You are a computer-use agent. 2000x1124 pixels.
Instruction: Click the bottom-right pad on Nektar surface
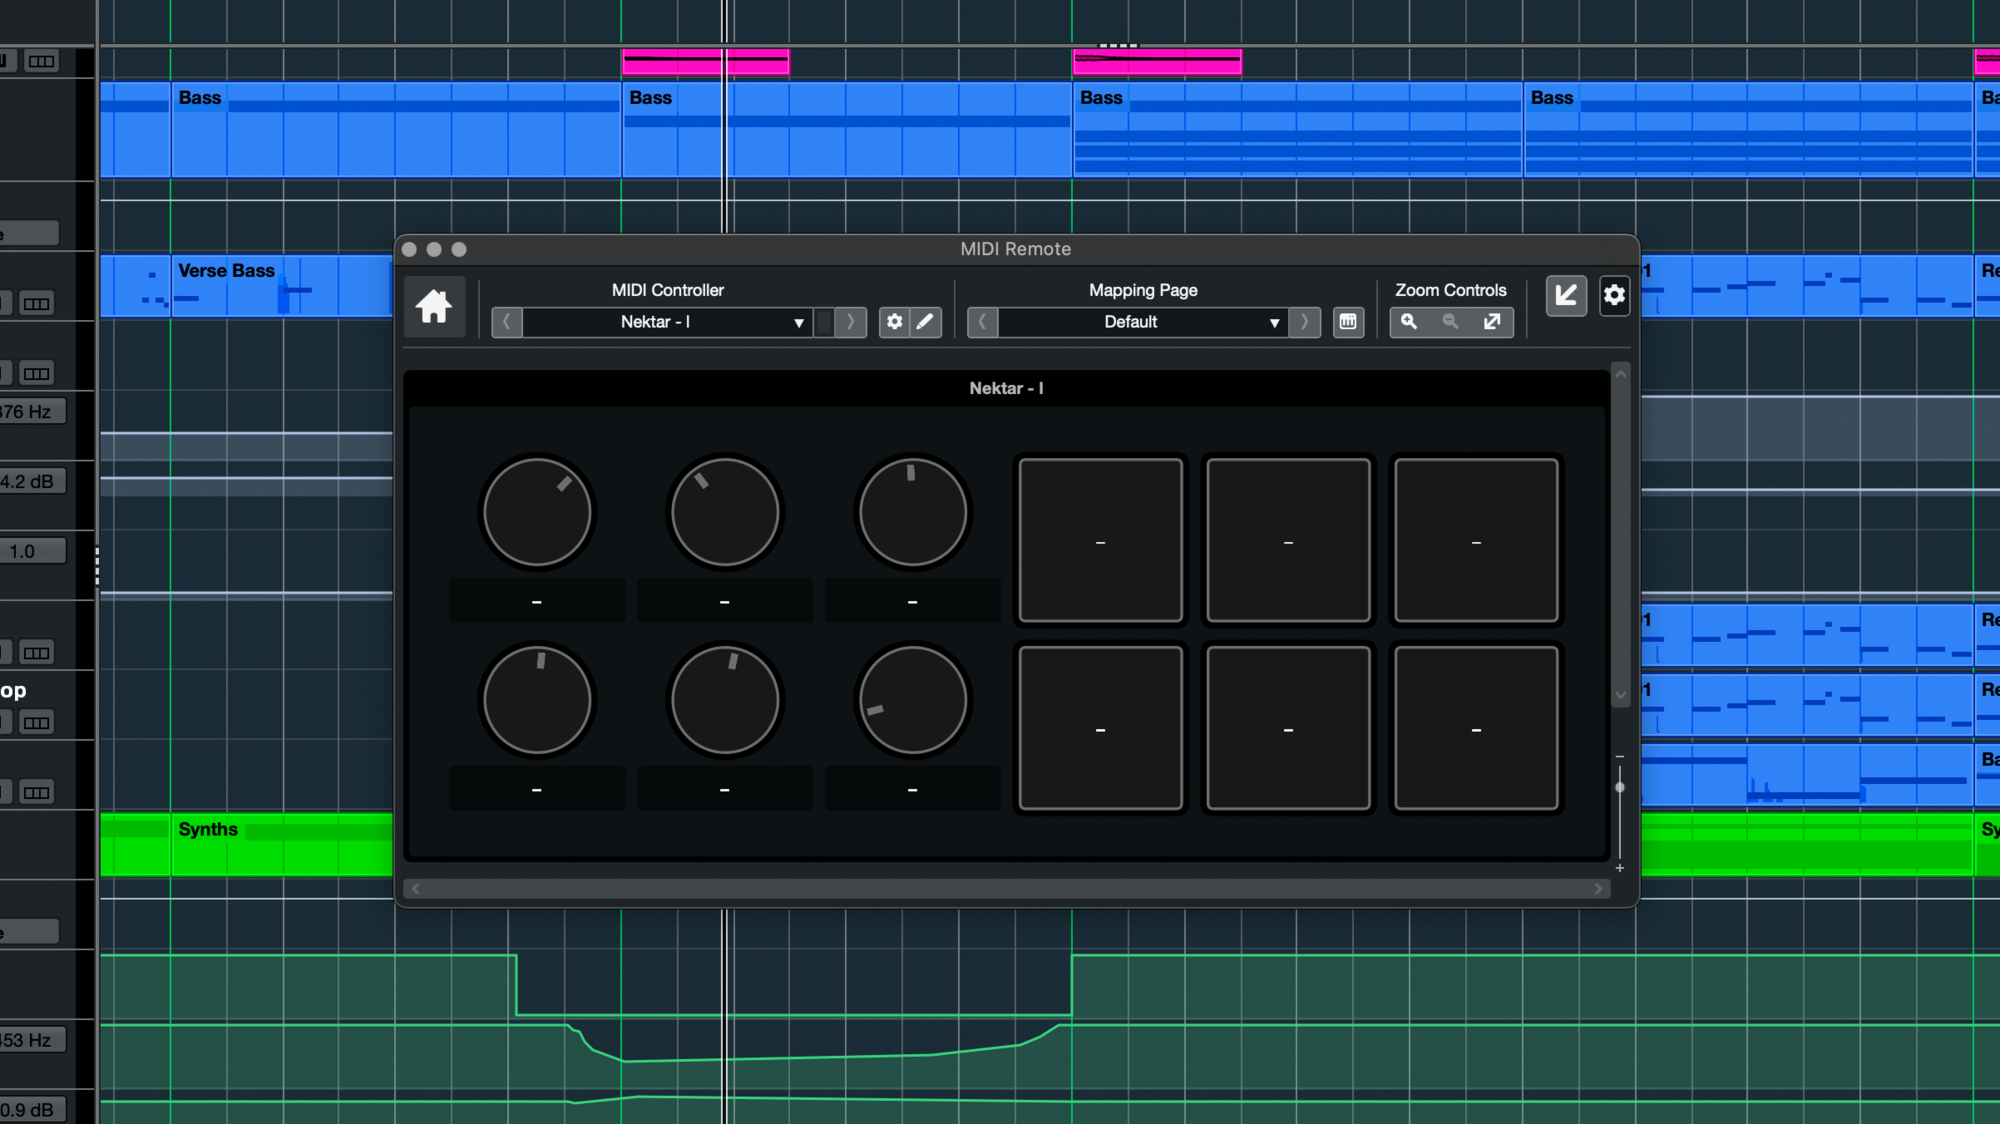(x=1476, y=728)
